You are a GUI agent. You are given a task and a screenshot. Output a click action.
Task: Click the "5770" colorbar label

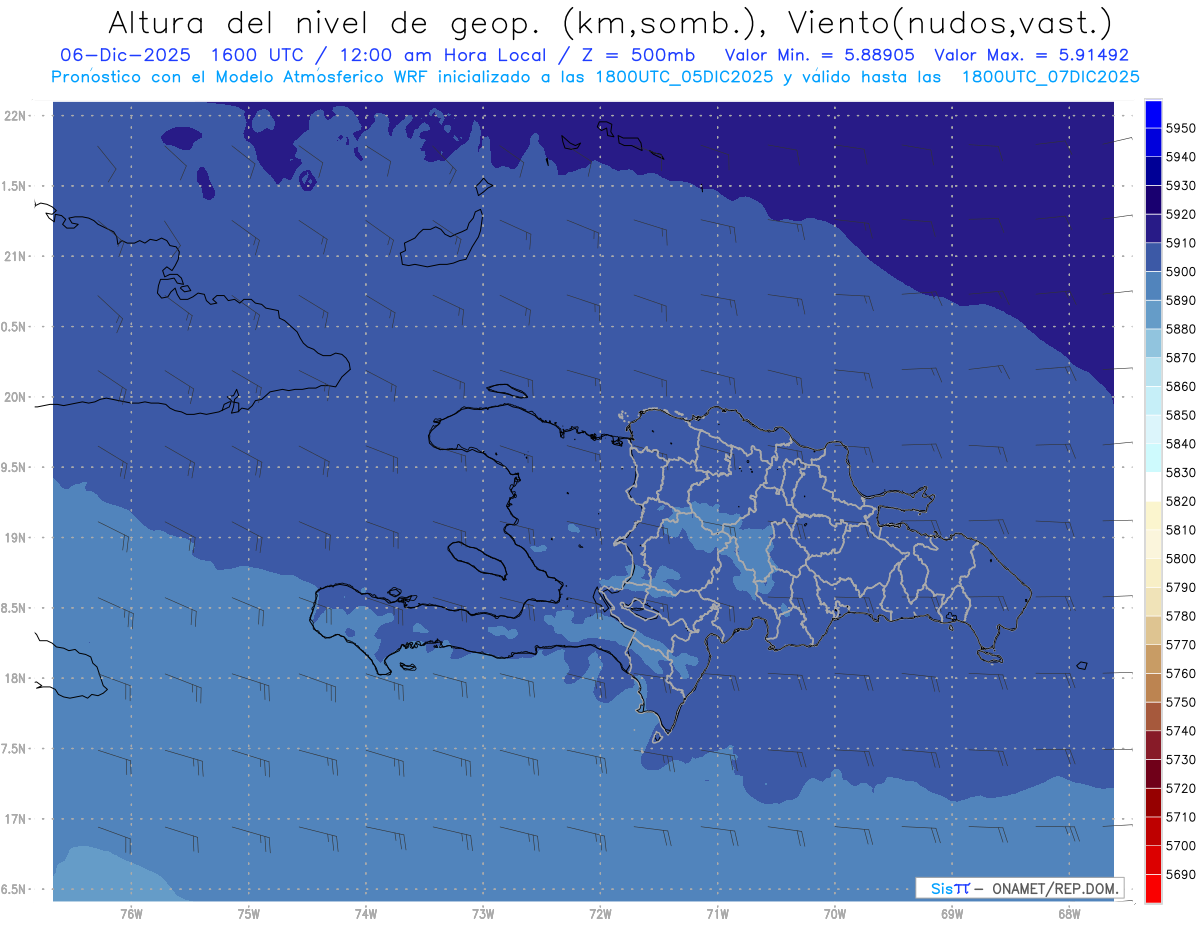[x=1180, y=644]
